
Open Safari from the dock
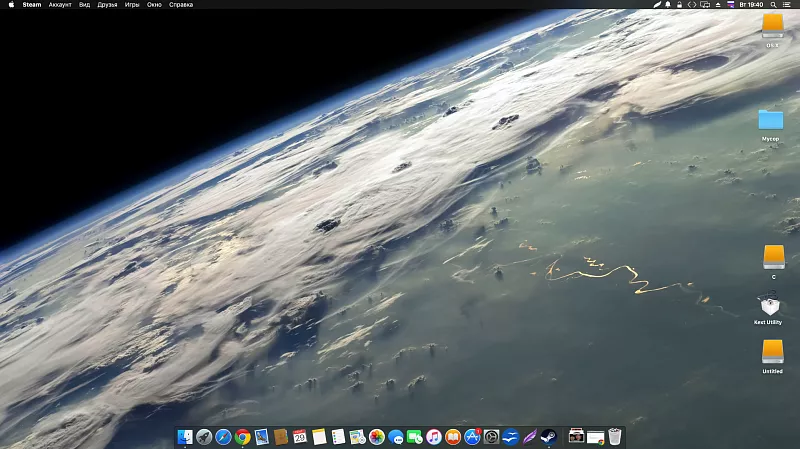point(223,437)
